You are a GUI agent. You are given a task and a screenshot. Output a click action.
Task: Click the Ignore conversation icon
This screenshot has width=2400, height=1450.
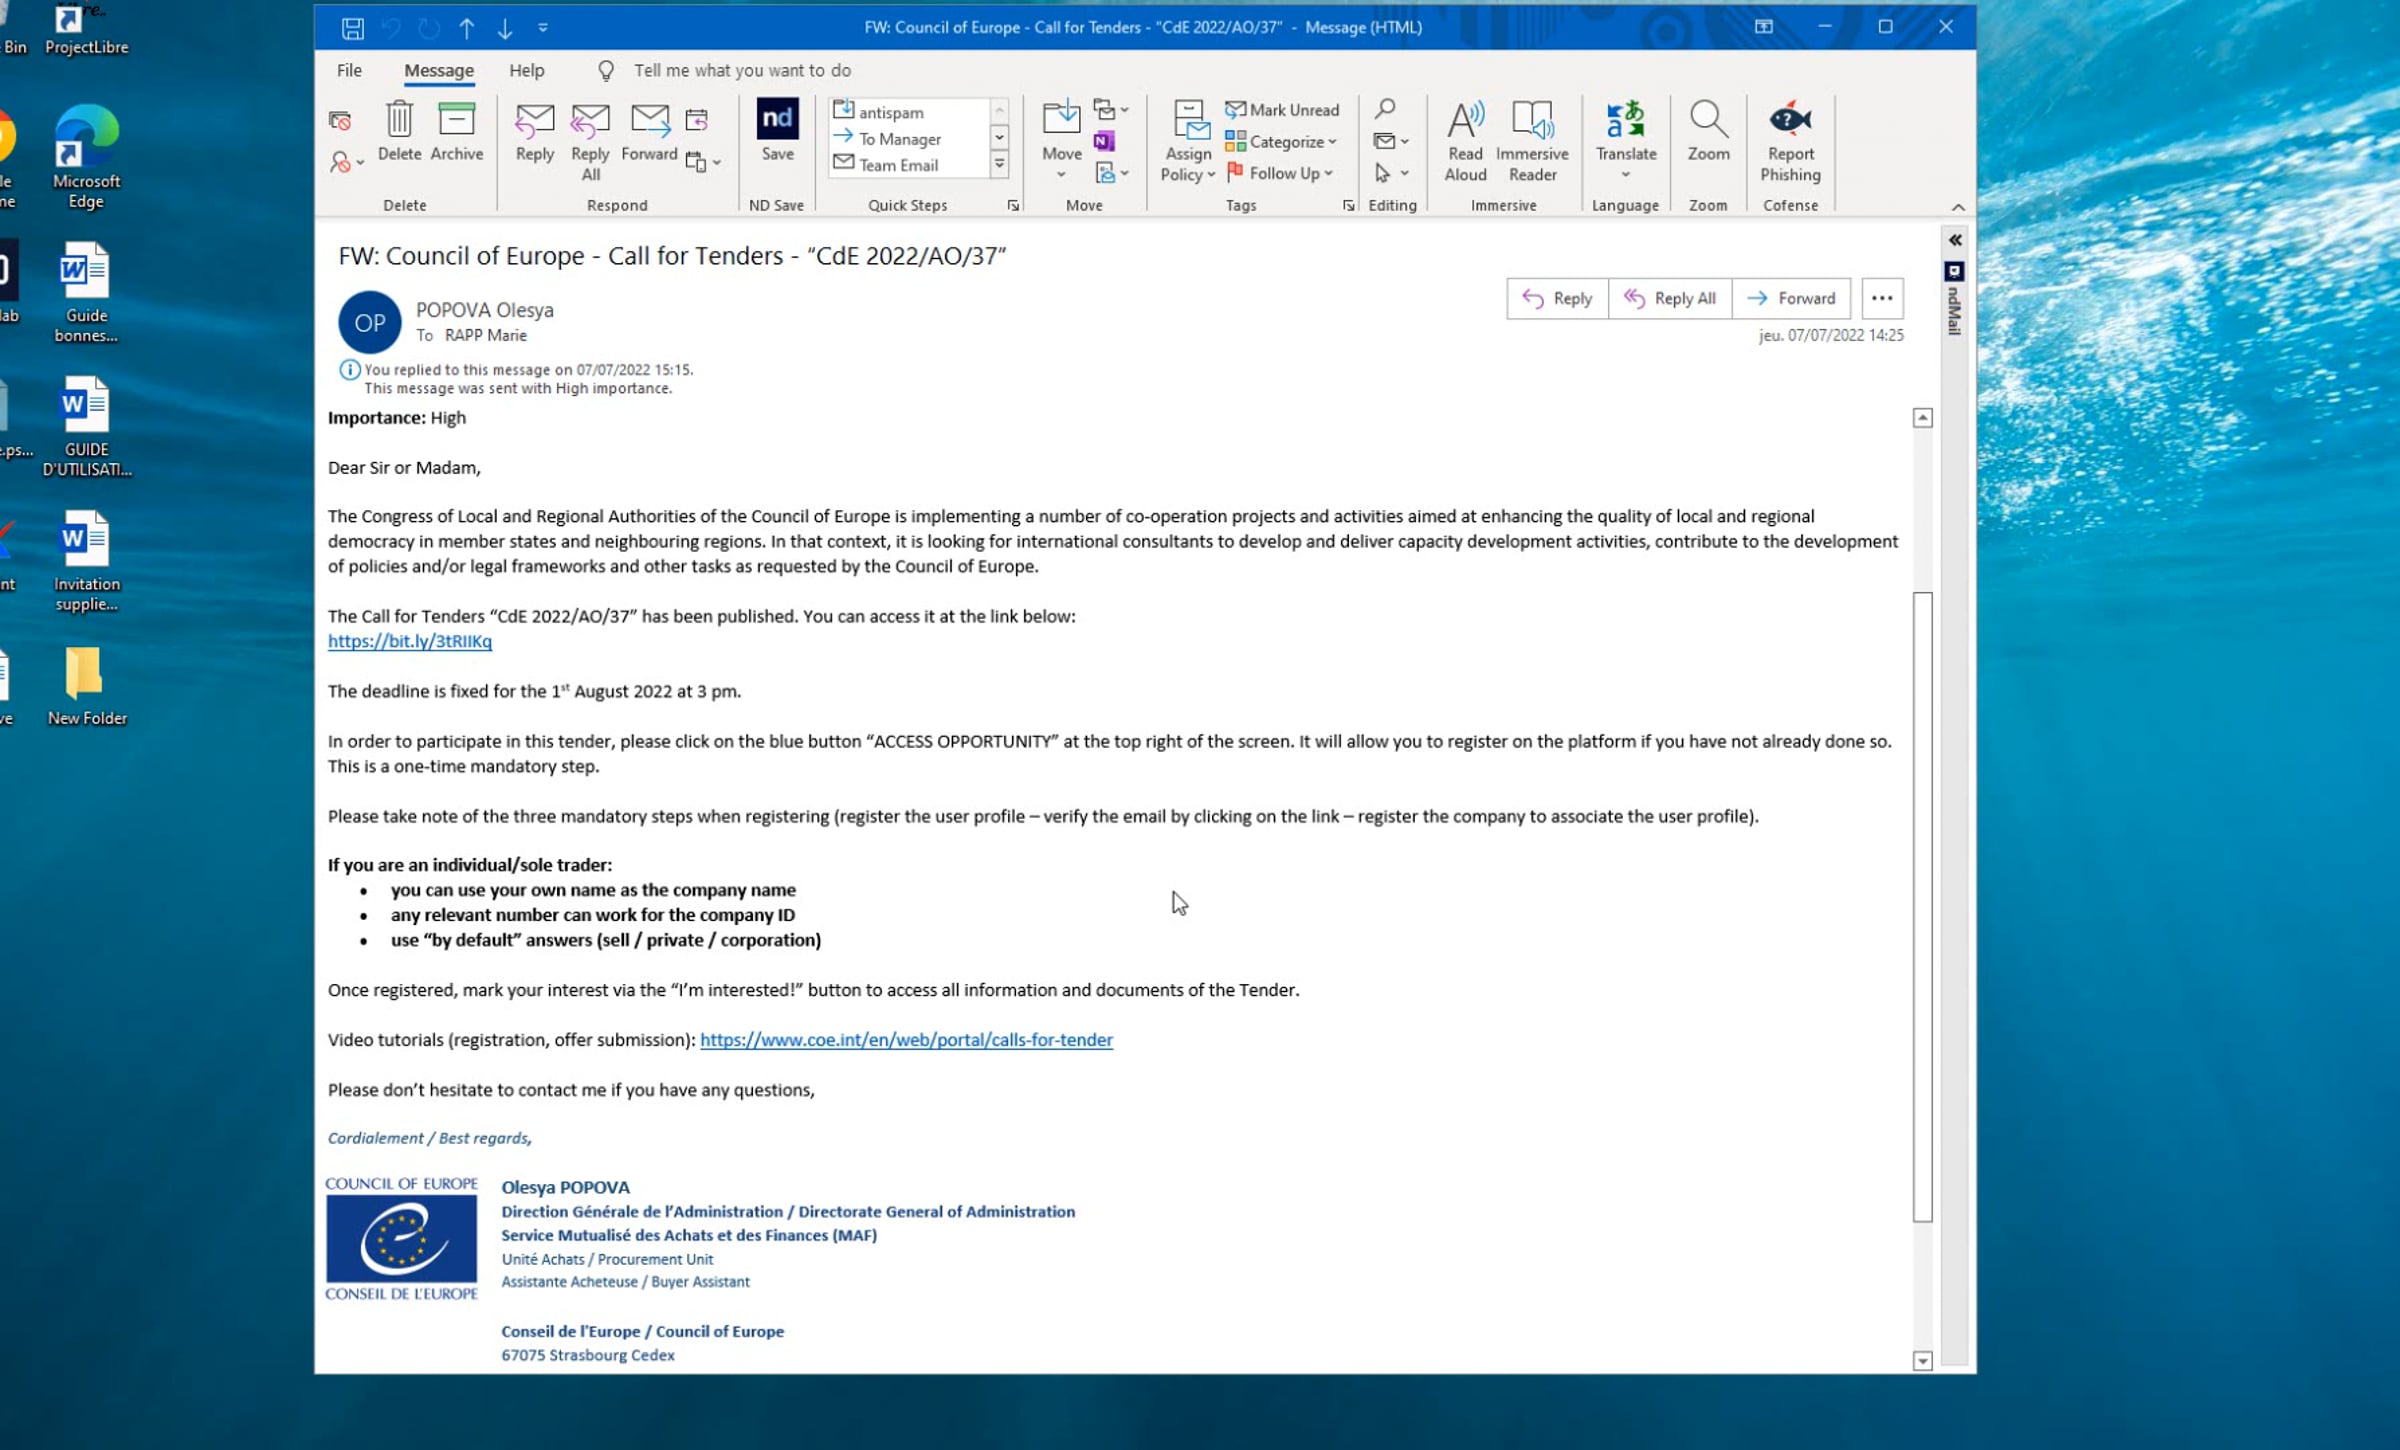coord(340,121)
